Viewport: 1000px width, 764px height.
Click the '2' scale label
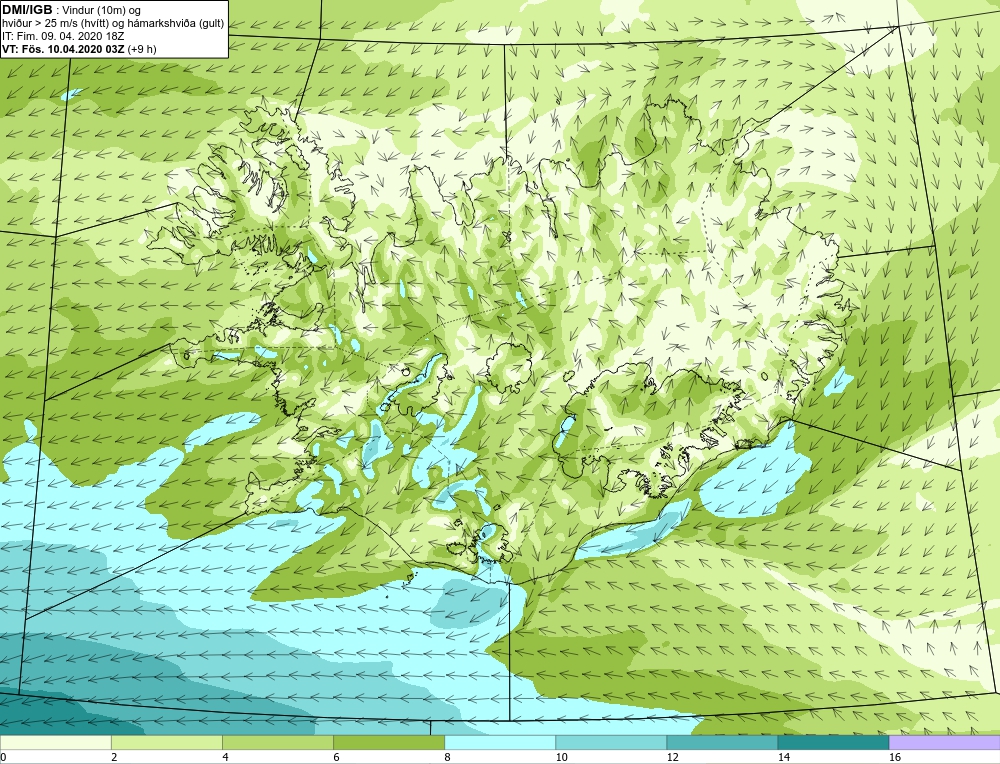point(114,757)
